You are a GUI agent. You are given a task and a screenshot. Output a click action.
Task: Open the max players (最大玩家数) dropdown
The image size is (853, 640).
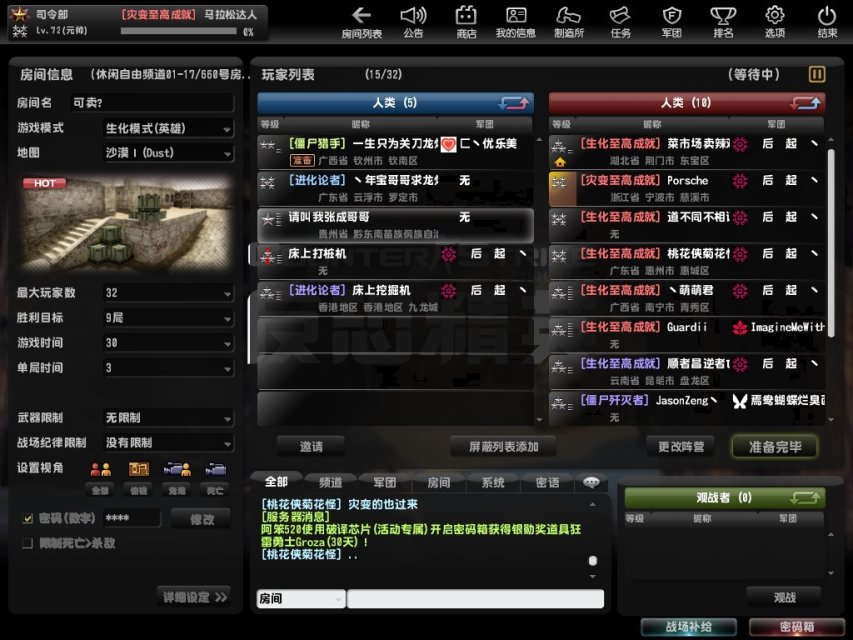tap(169, 293)
